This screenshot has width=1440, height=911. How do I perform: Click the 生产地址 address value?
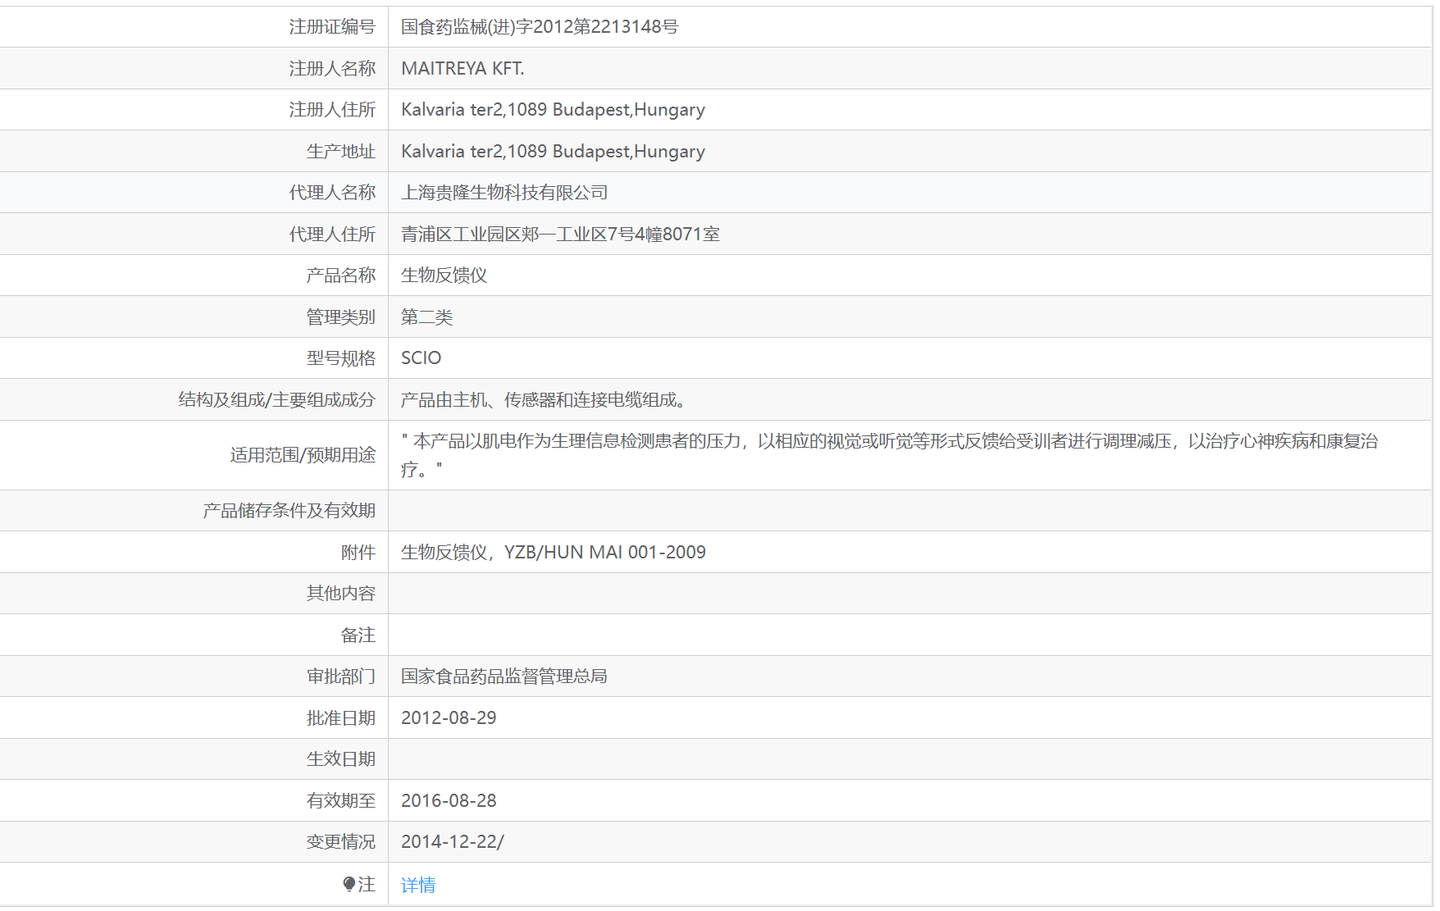click(553, 152)
